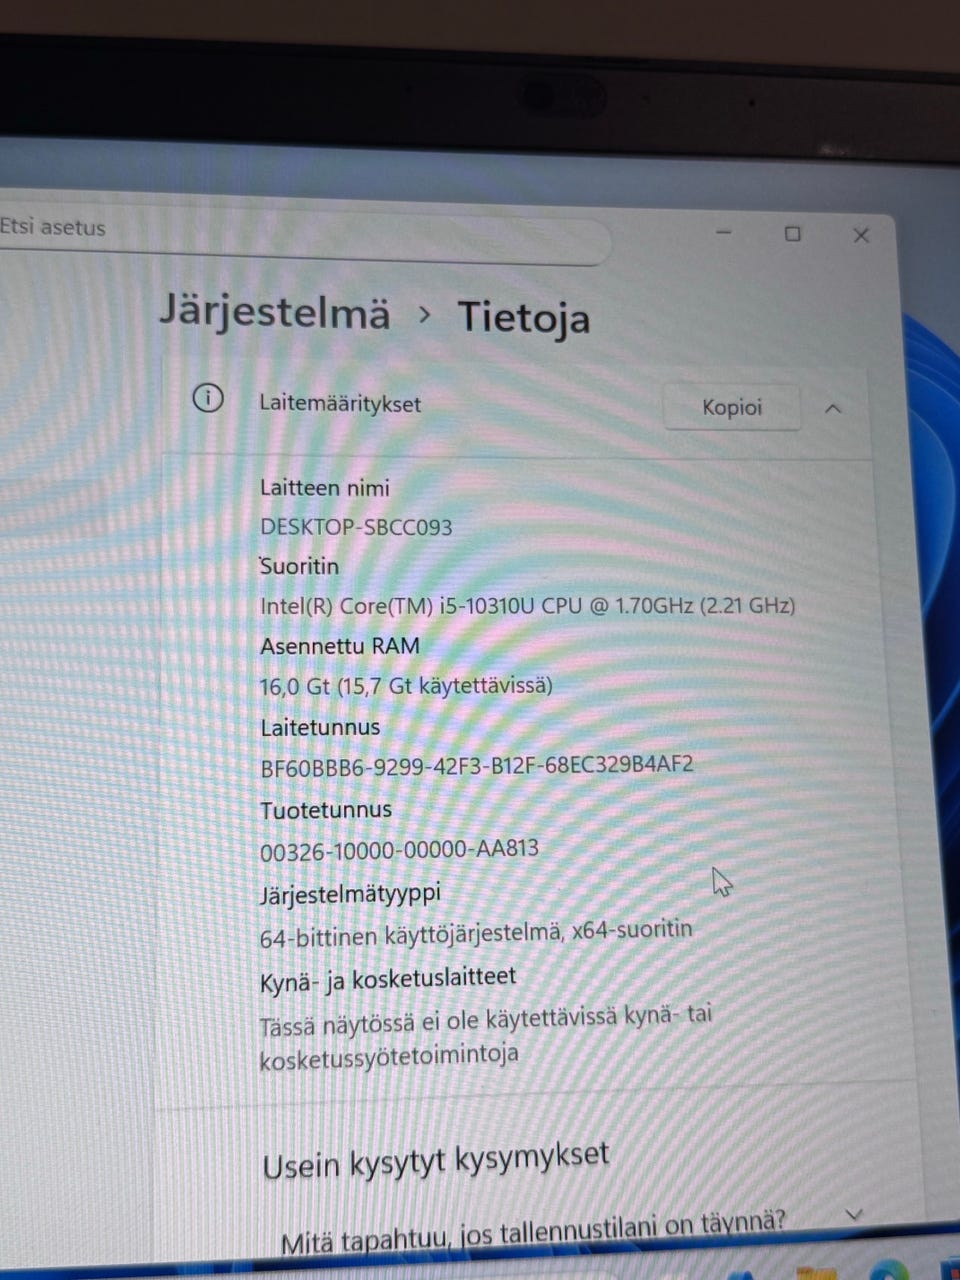960x1280 pixels.
Task: Select 64-bittinen käyttöjärjestelmä system type value
Action: coord(476,934)
